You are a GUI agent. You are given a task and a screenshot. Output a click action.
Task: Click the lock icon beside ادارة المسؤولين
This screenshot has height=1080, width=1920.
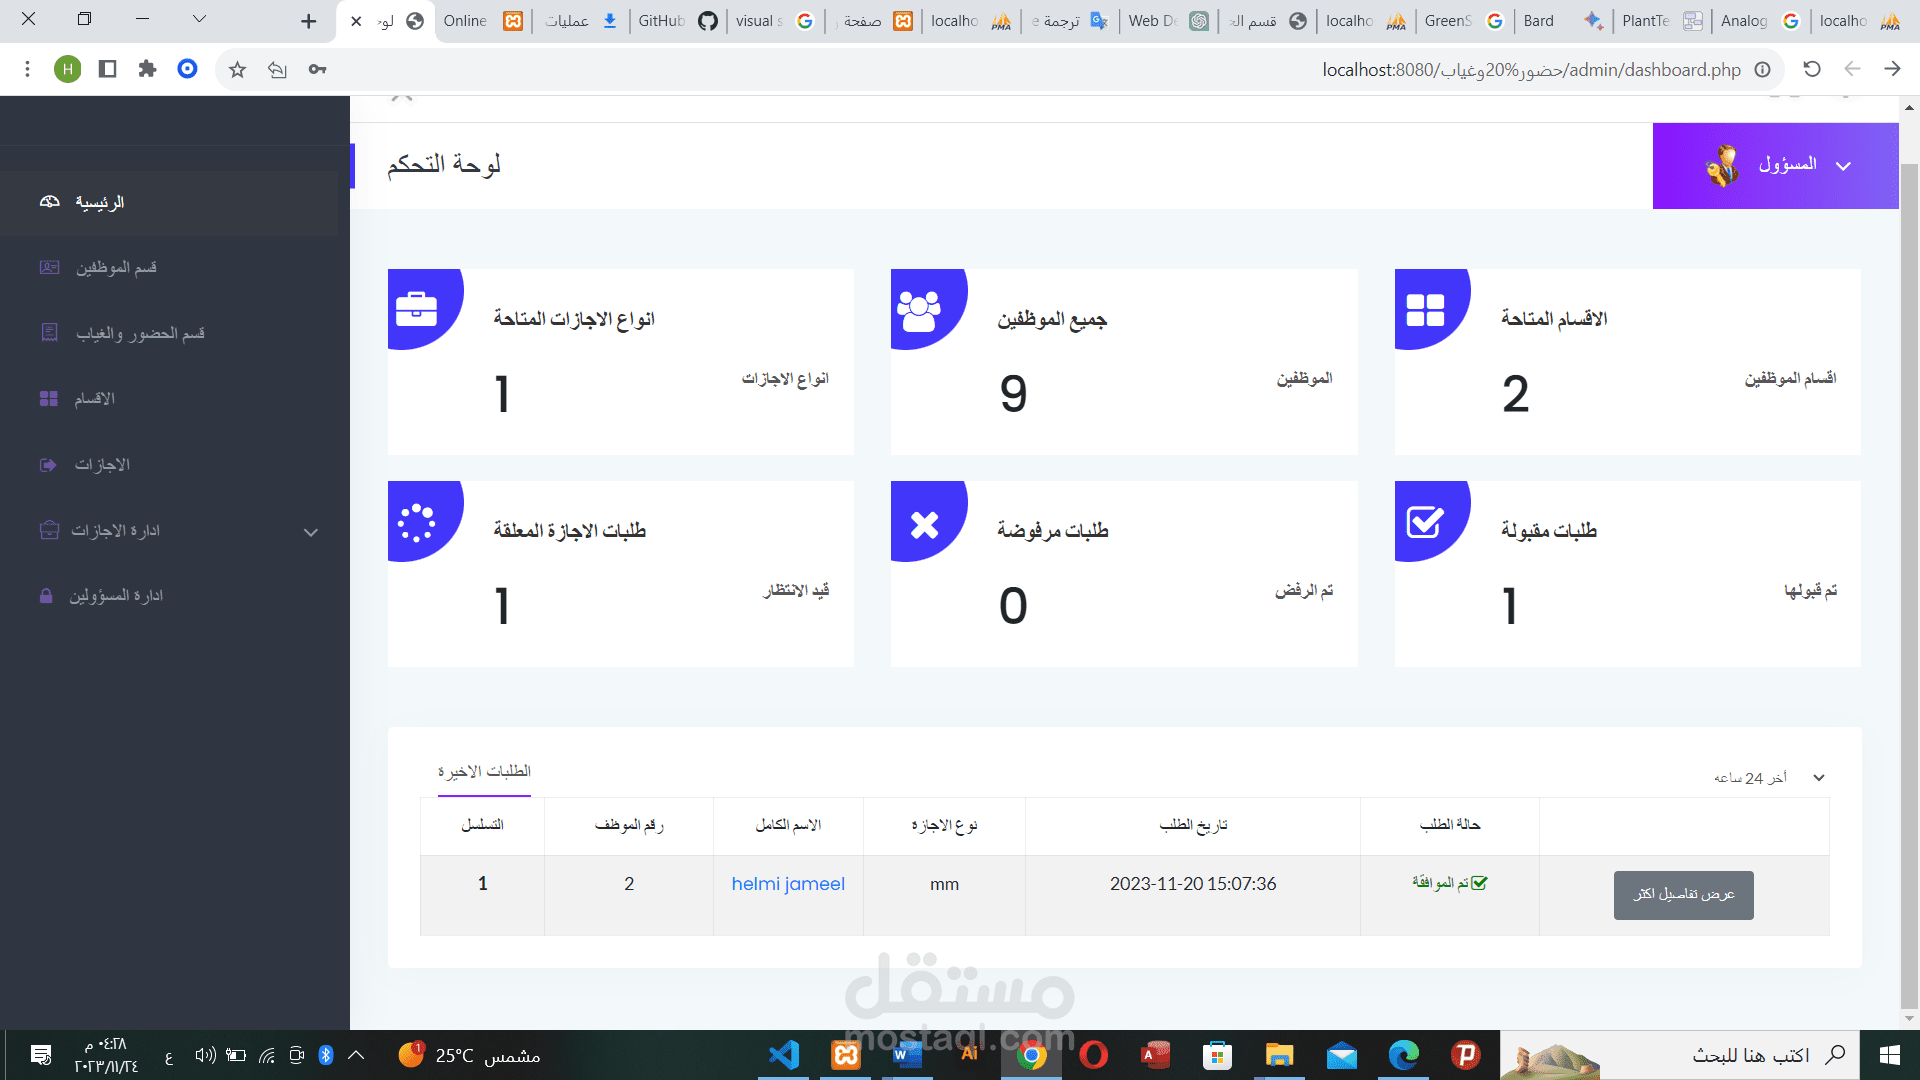[46, 596]
